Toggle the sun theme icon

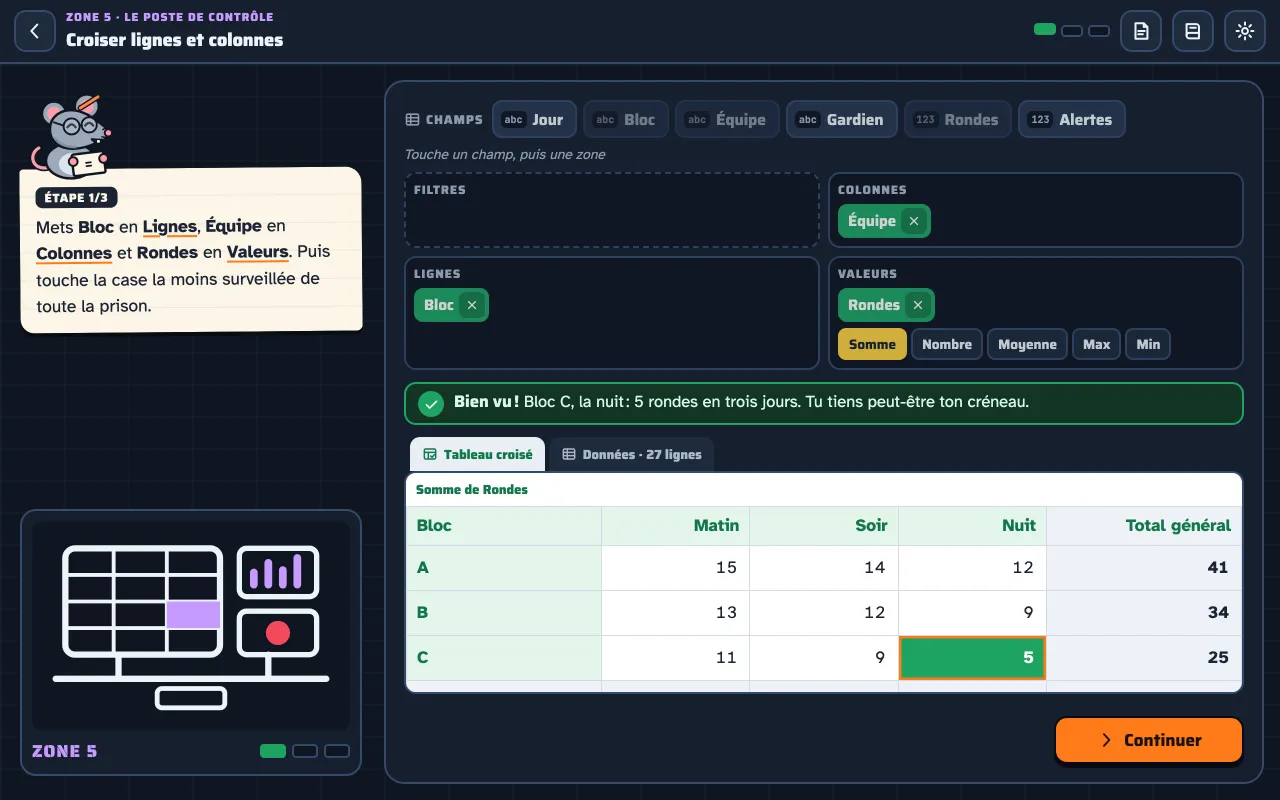point(1245,31)
